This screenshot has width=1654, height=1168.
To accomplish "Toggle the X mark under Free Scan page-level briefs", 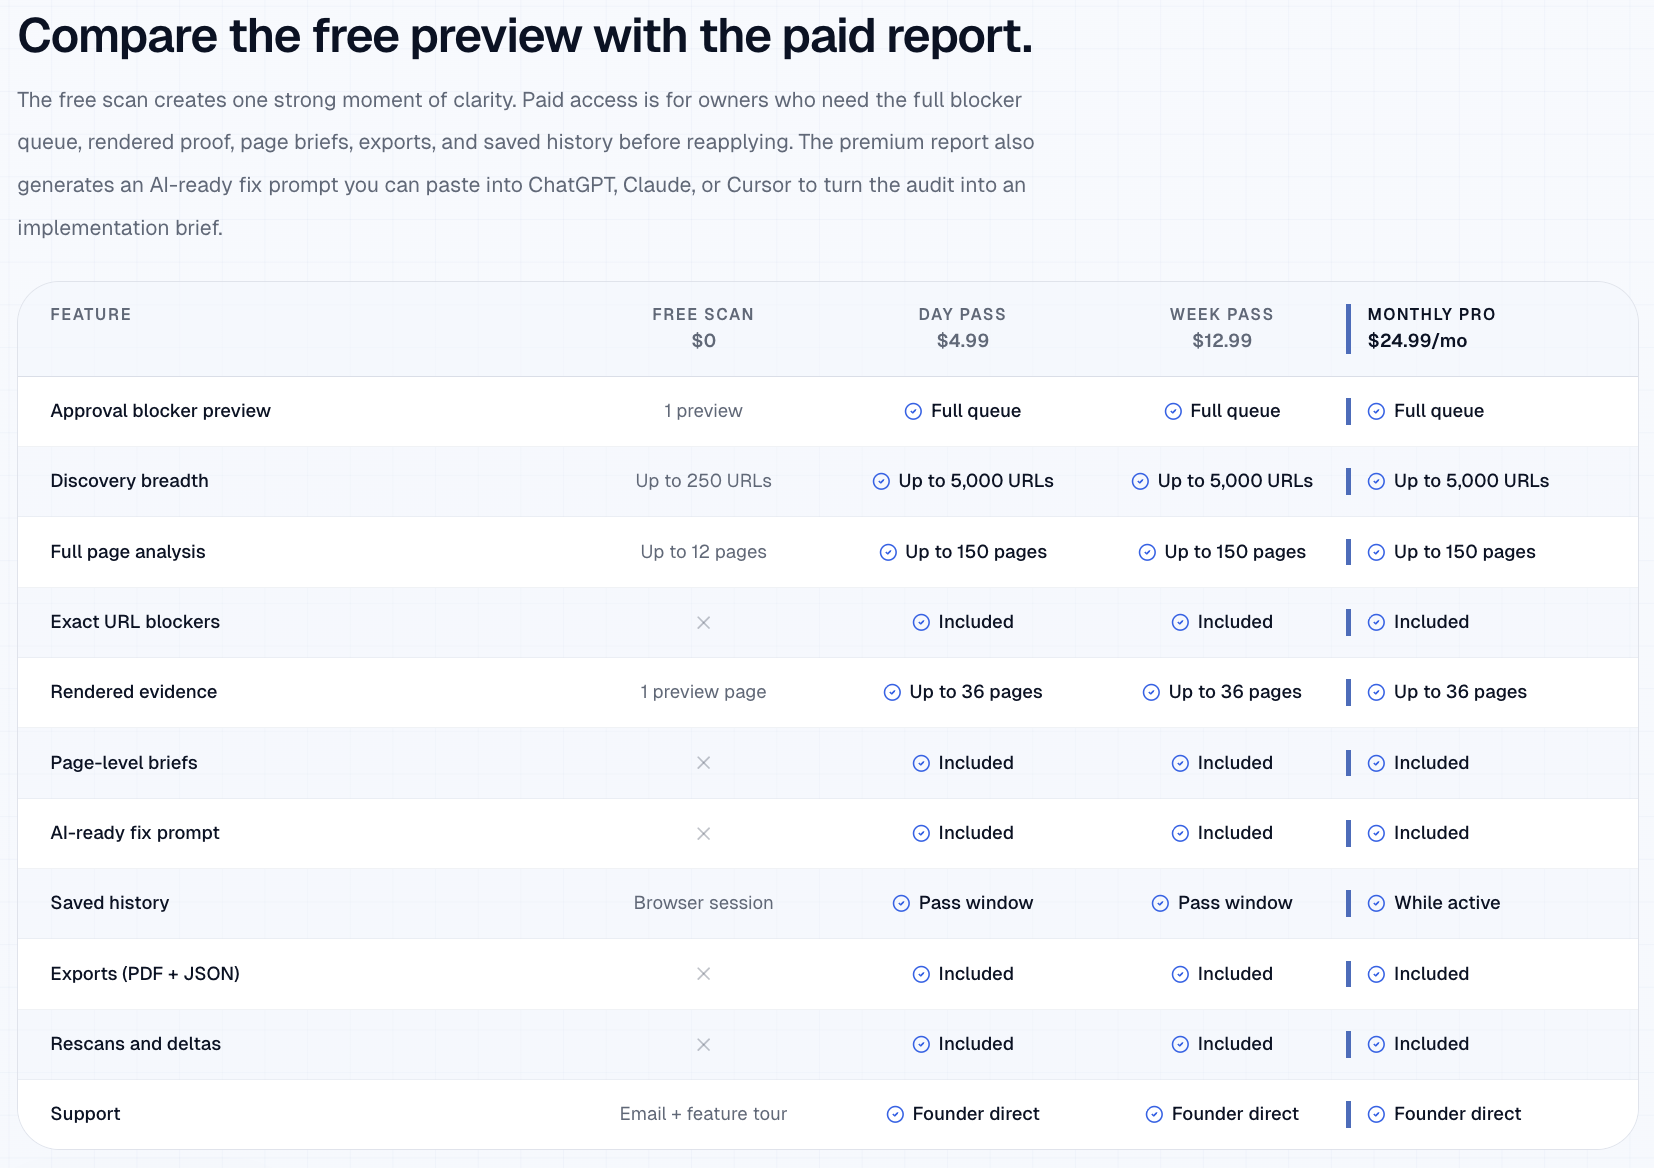I will 703,762.
